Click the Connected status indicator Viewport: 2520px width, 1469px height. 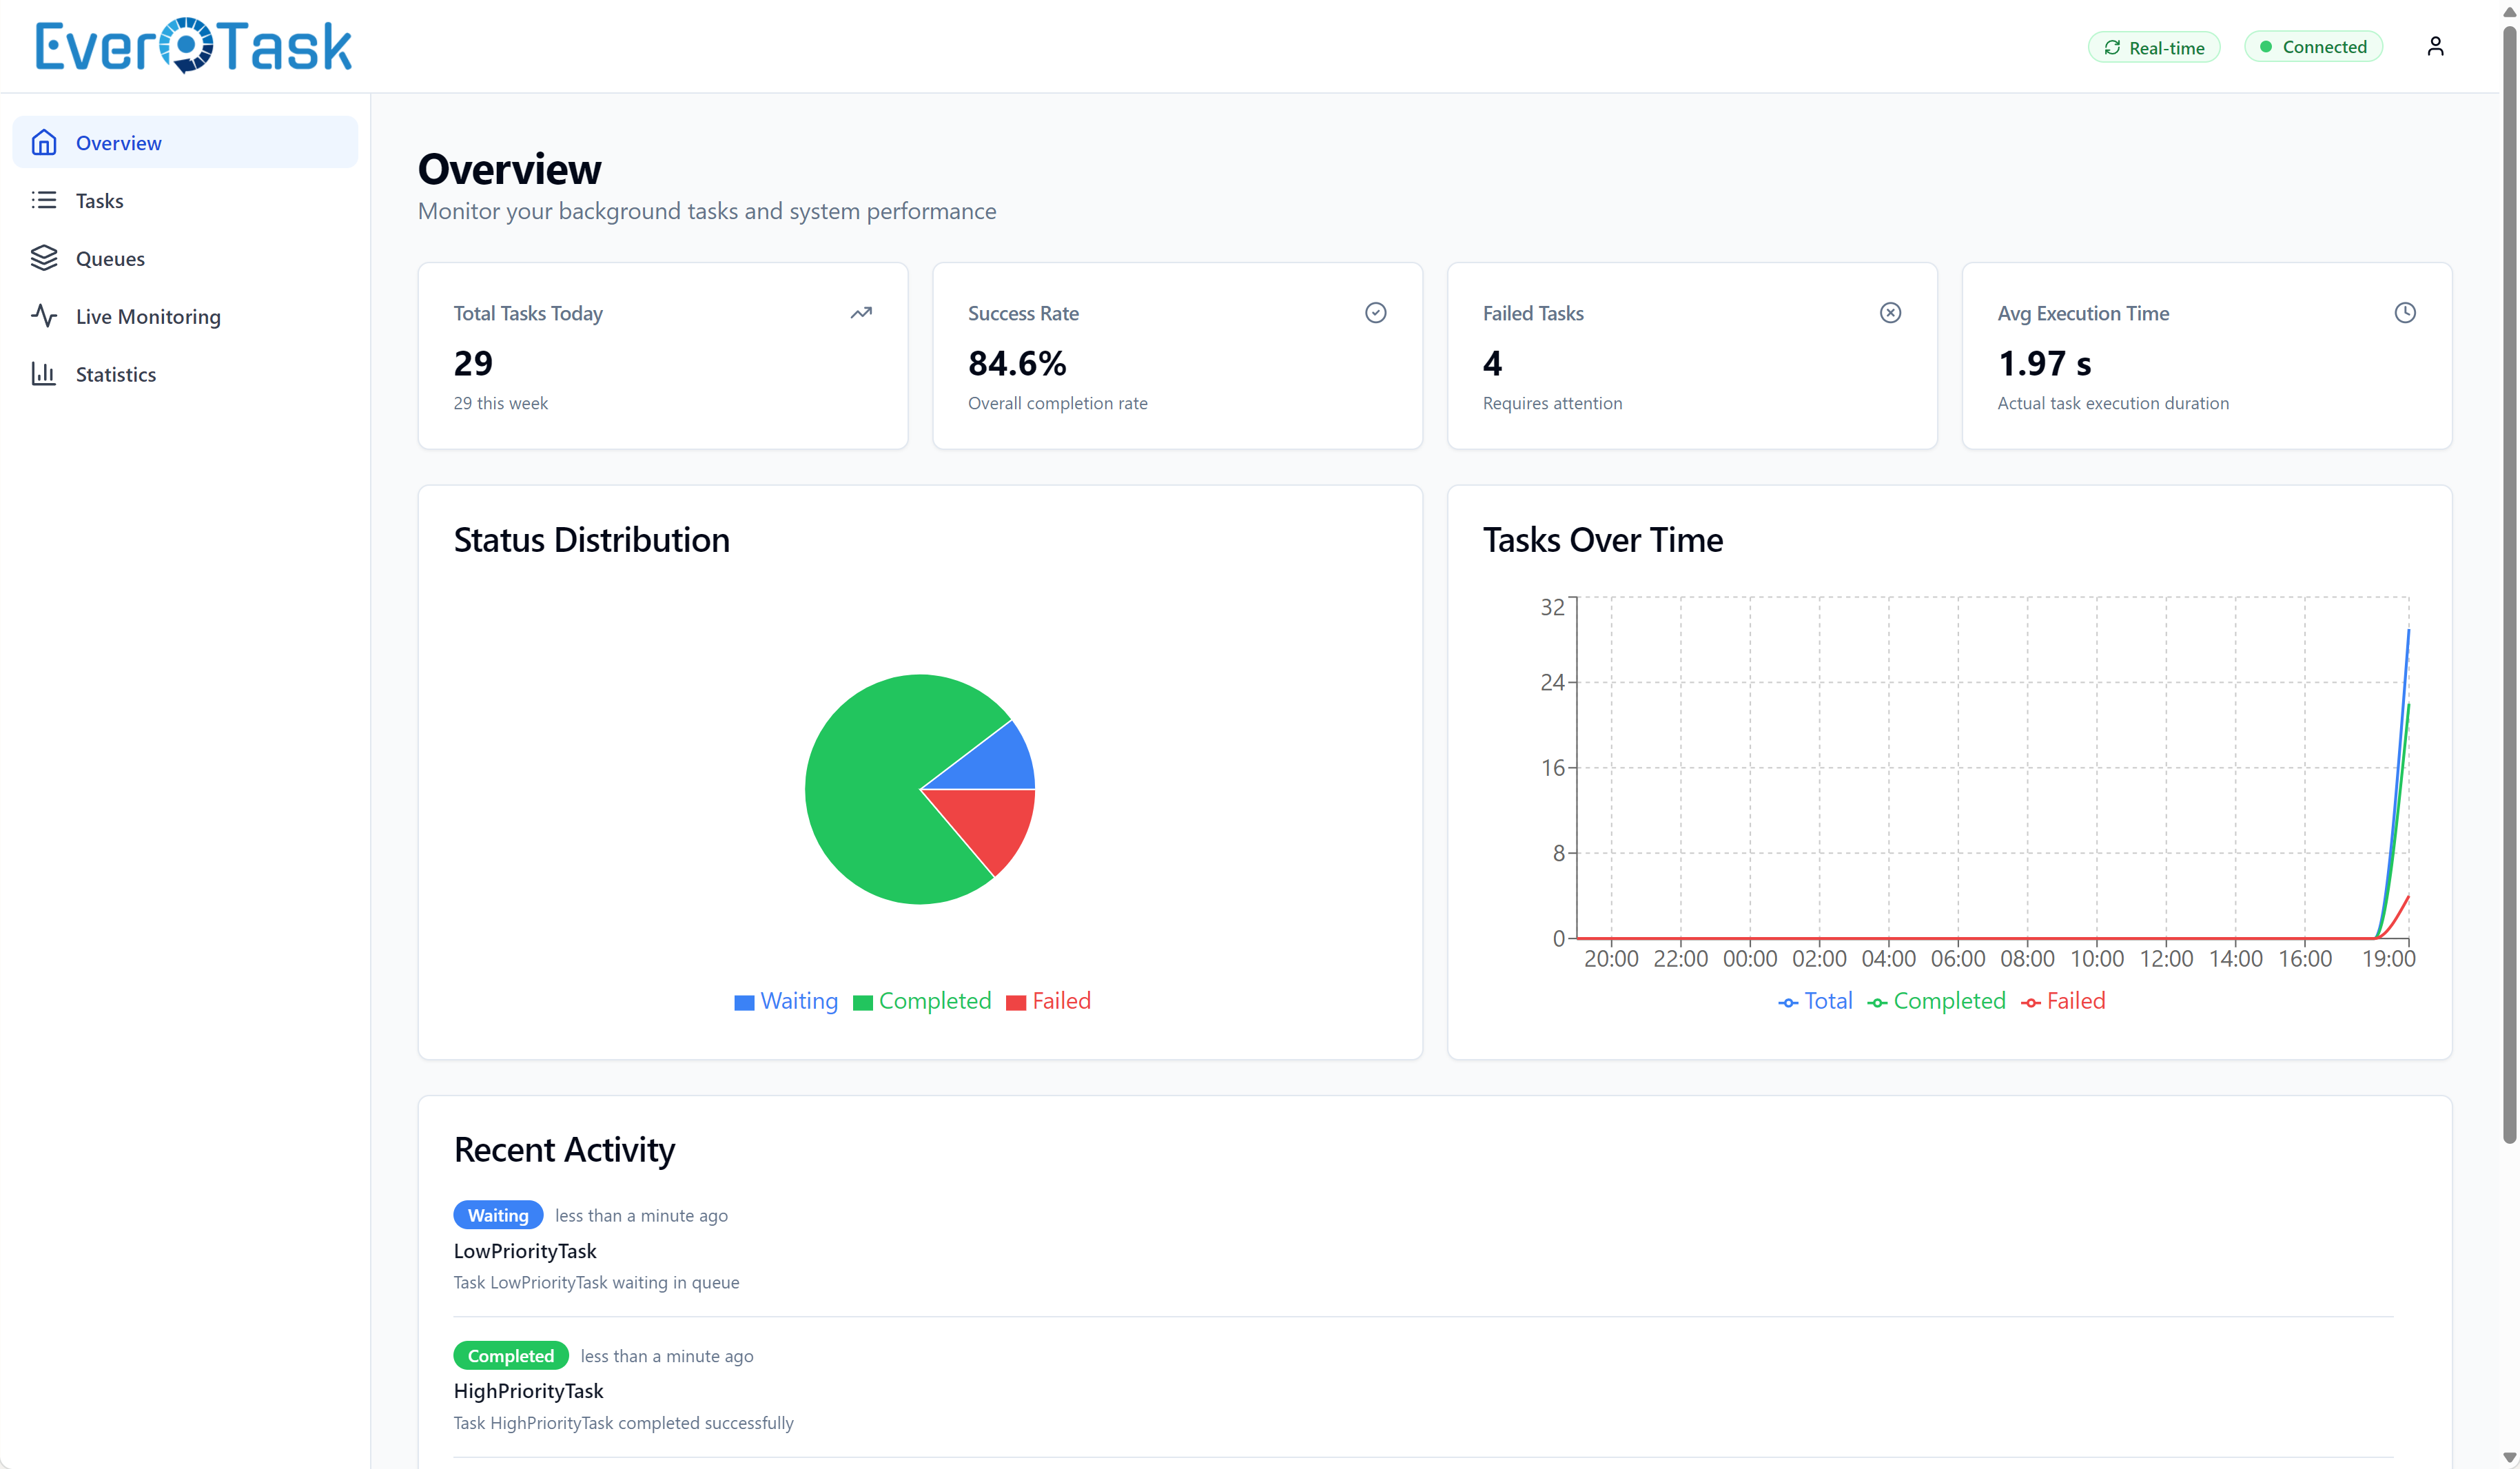coord(2314,46)
